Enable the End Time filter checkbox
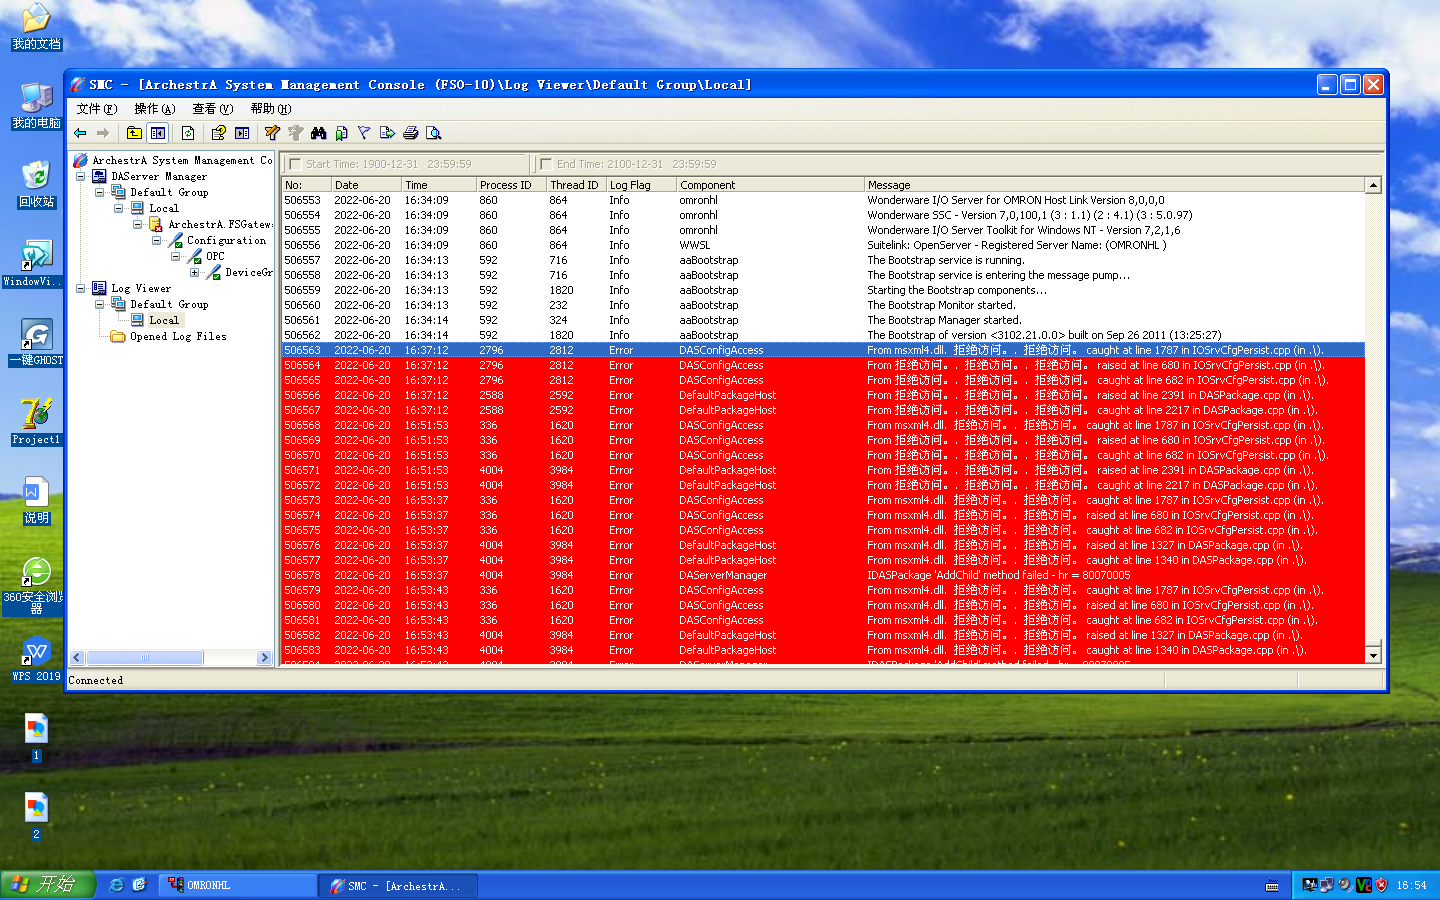 pos(545,164)
